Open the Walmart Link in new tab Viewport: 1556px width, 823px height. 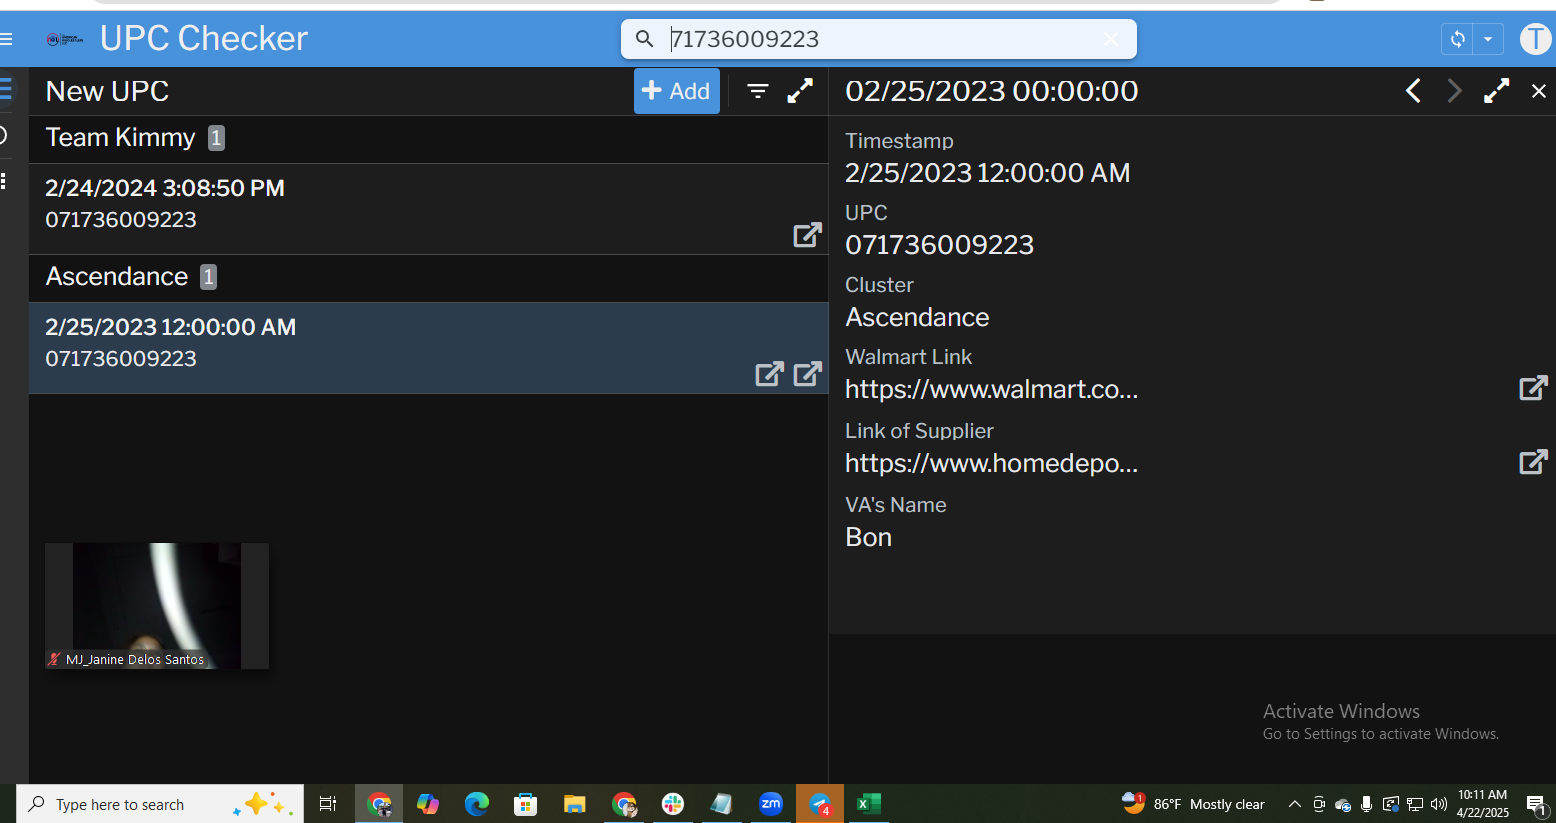pos(1532,388)
